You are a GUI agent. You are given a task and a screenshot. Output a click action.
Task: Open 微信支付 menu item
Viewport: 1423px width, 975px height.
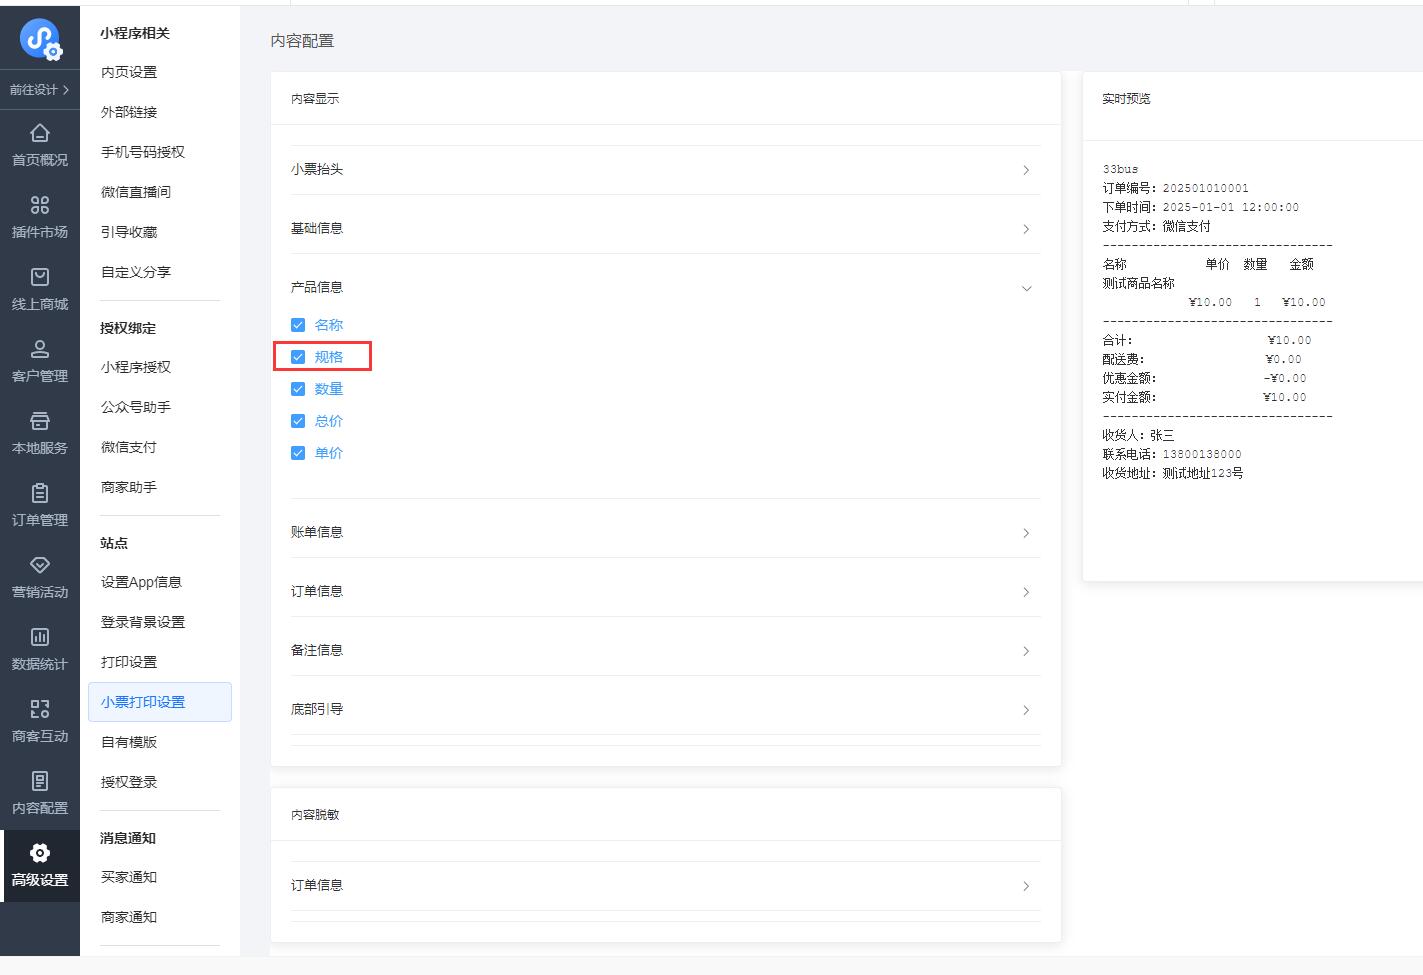129,447
